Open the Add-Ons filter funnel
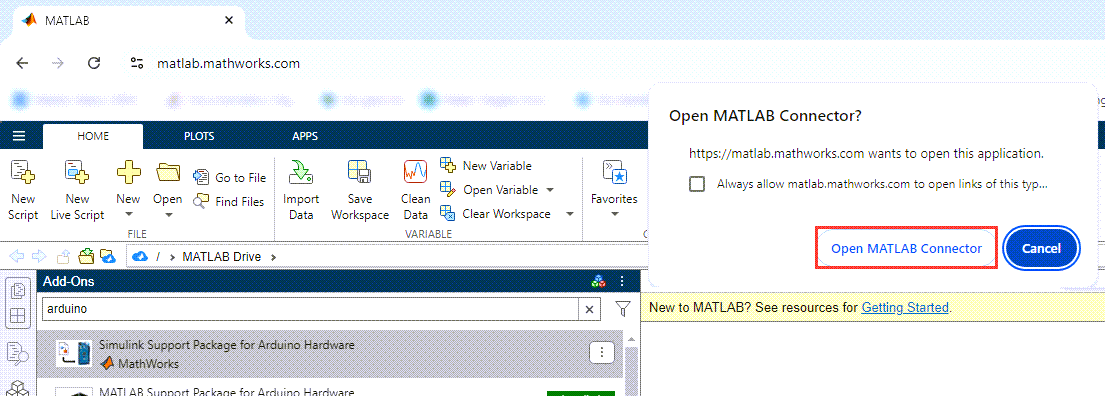 (x=623, y=309)
